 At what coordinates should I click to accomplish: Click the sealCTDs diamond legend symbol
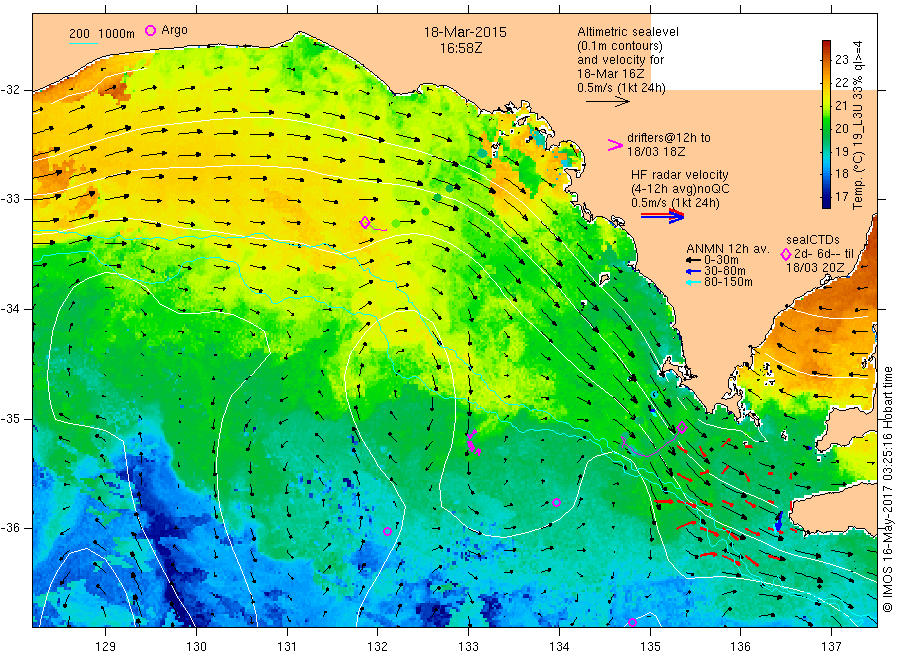click(x=786, y=254)
